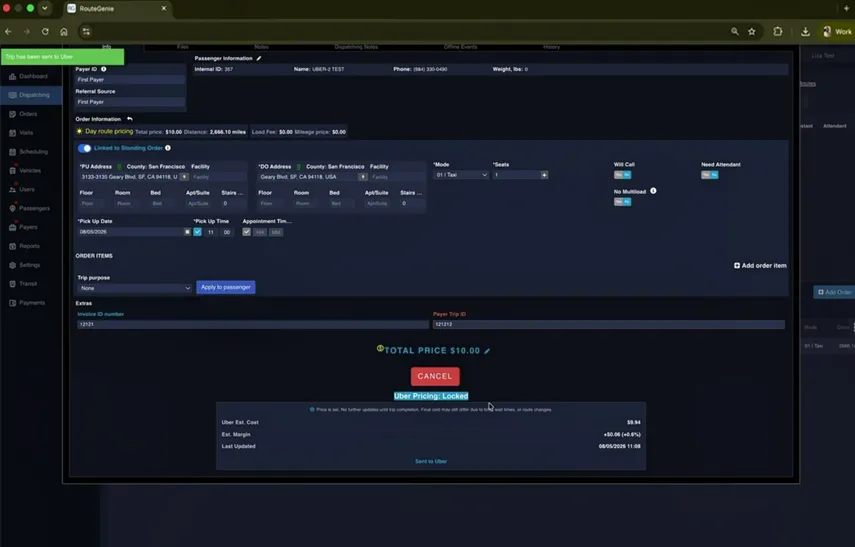This screenshot has height=547, width=855.
Task: Switch to the Files tab
Action: point(183,47)
